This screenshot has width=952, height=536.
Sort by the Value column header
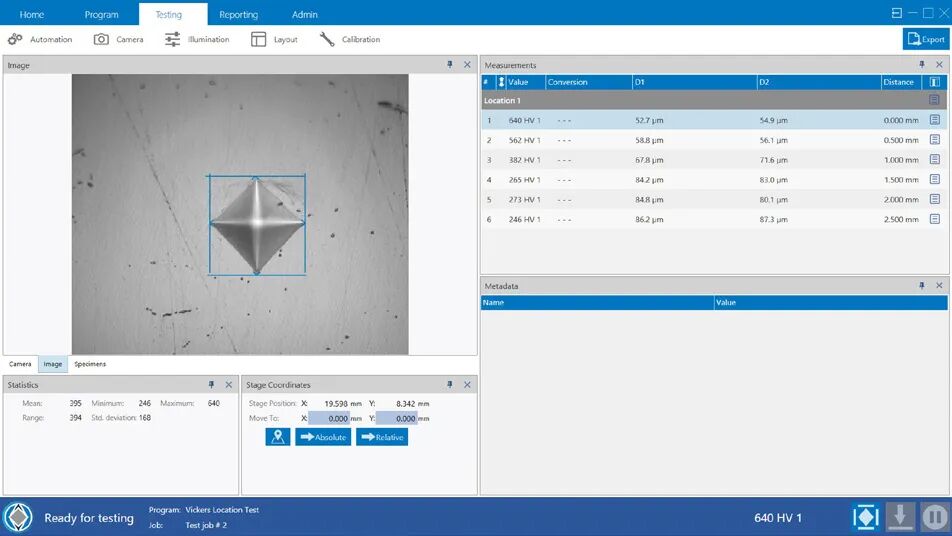[526, 82]
